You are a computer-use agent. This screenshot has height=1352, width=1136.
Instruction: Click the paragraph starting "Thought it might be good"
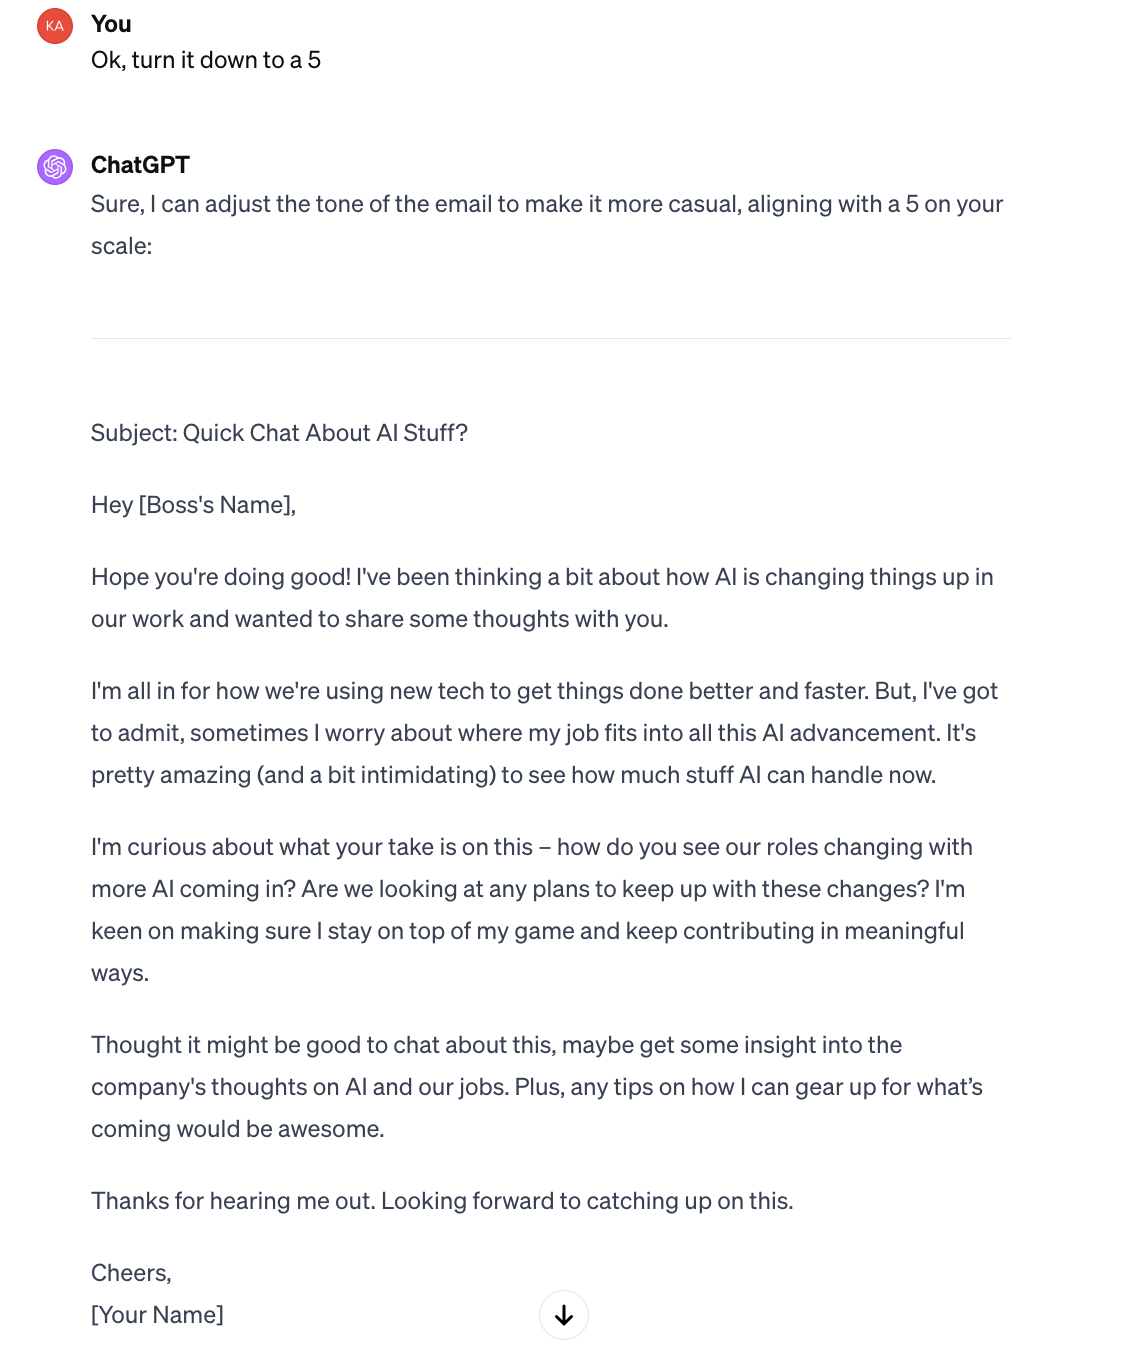(x=537, y=1087)
